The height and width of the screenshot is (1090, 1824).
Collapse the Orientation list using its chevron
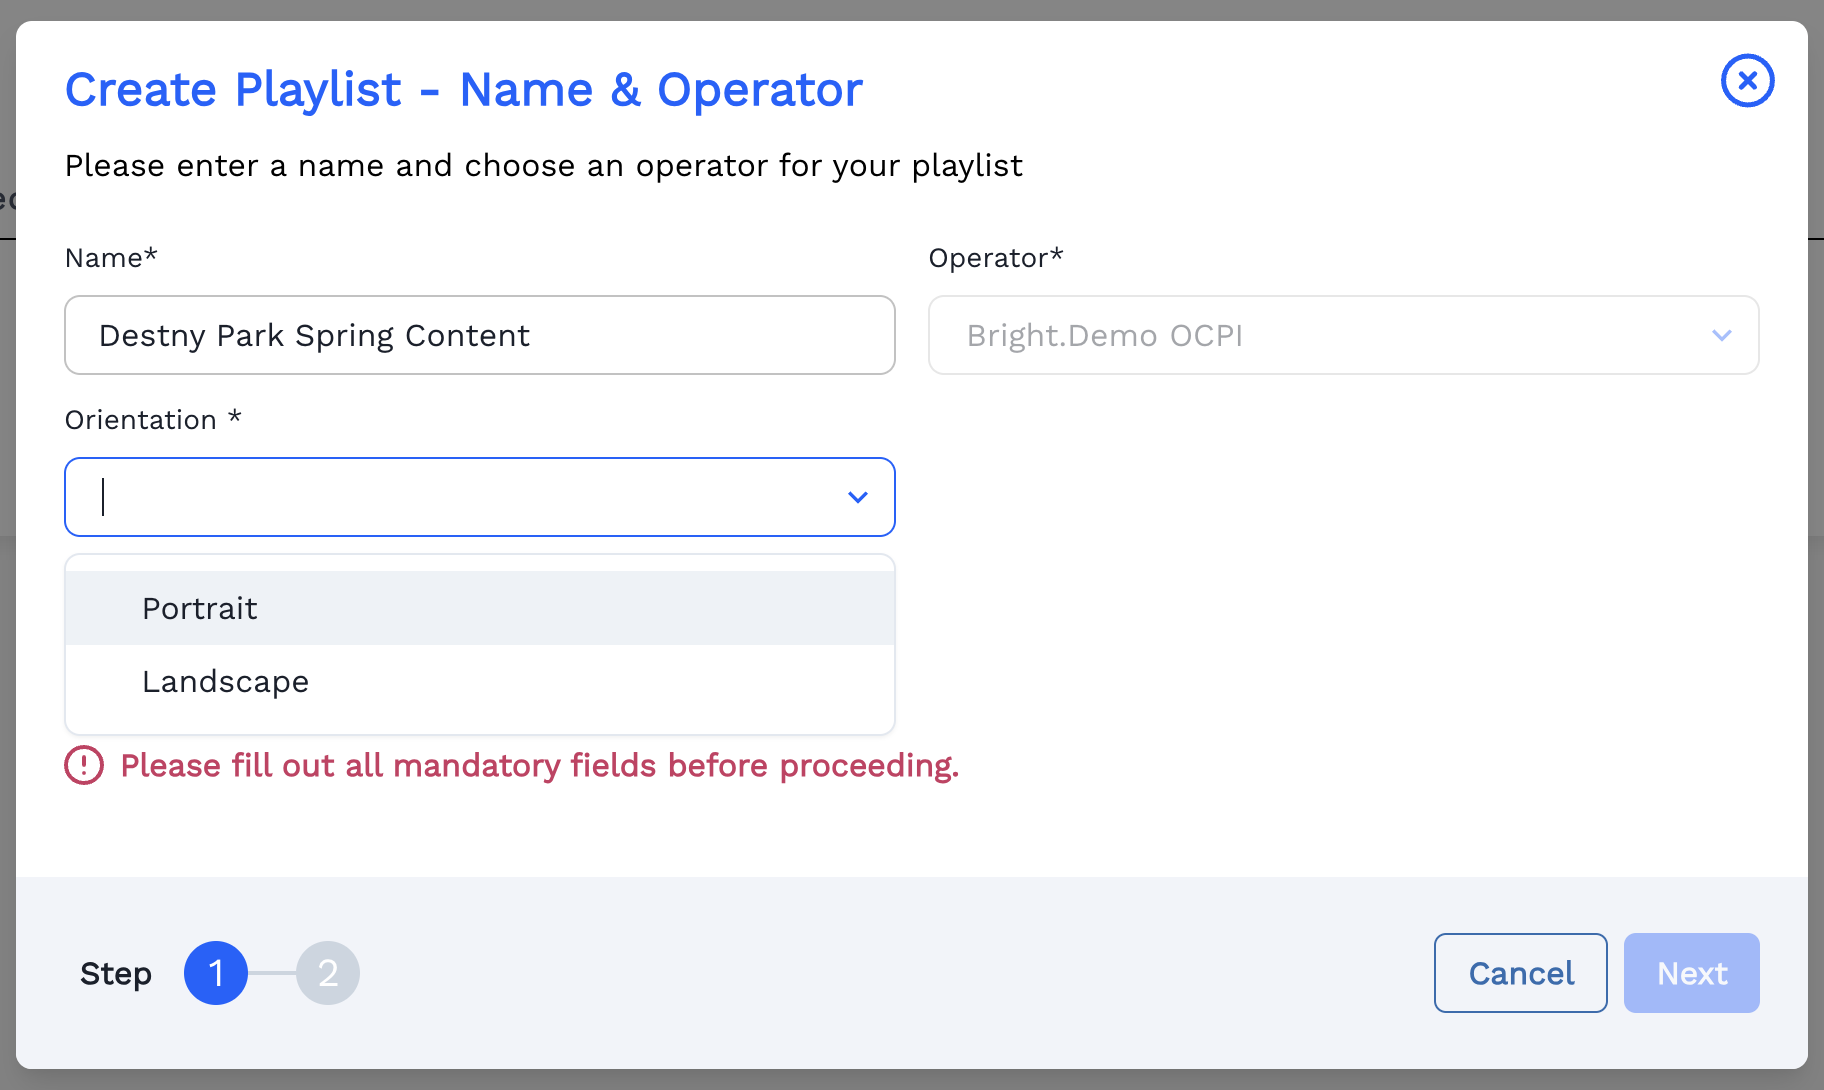[x=857, y=497]
